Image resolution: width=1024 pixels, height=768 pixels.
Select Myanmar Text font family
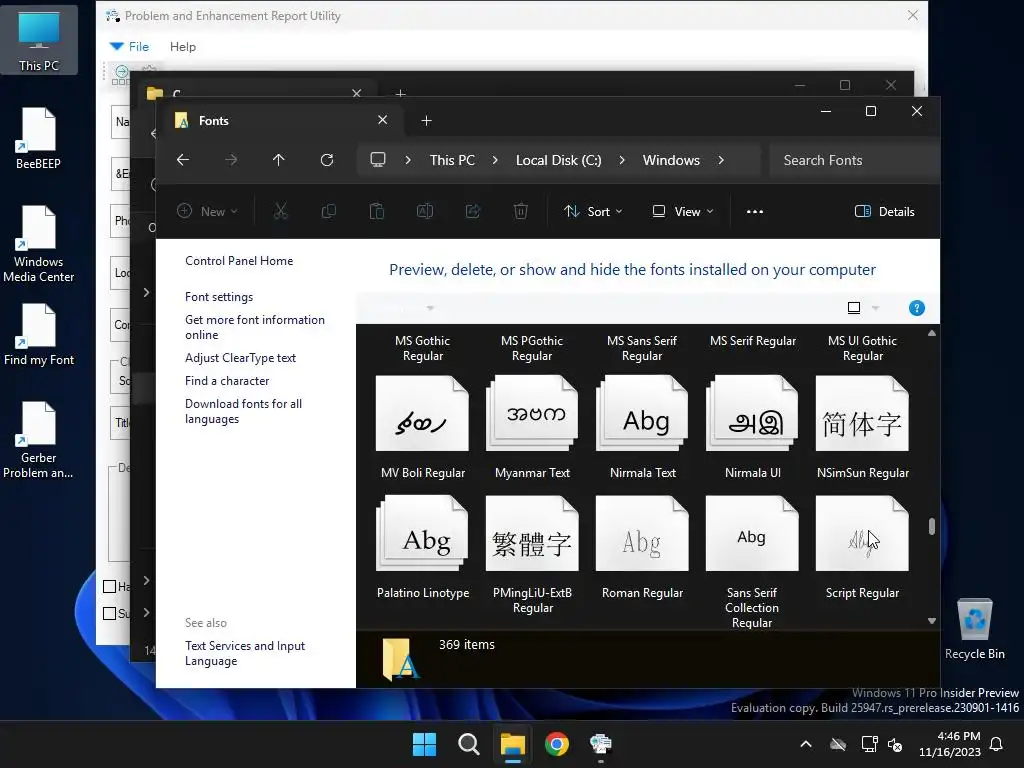click(532, 427)
